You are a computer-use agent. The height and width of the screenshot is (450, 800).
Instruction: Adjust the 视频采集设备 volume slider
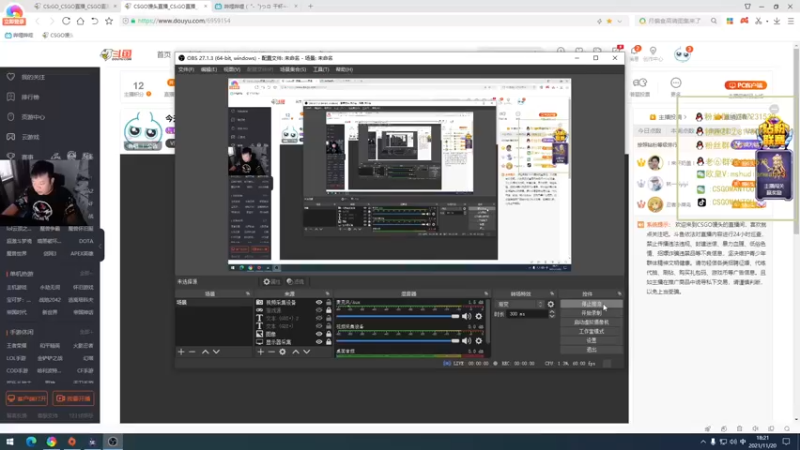[397, 340]
